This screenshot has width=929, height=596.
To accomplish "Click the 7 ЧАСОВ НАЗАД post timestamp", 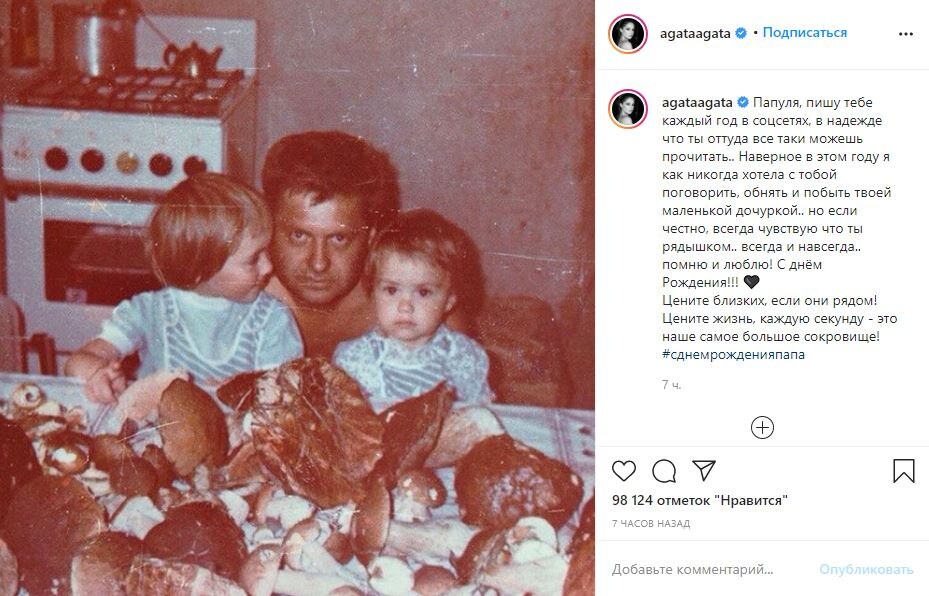I will click(651, 523).
